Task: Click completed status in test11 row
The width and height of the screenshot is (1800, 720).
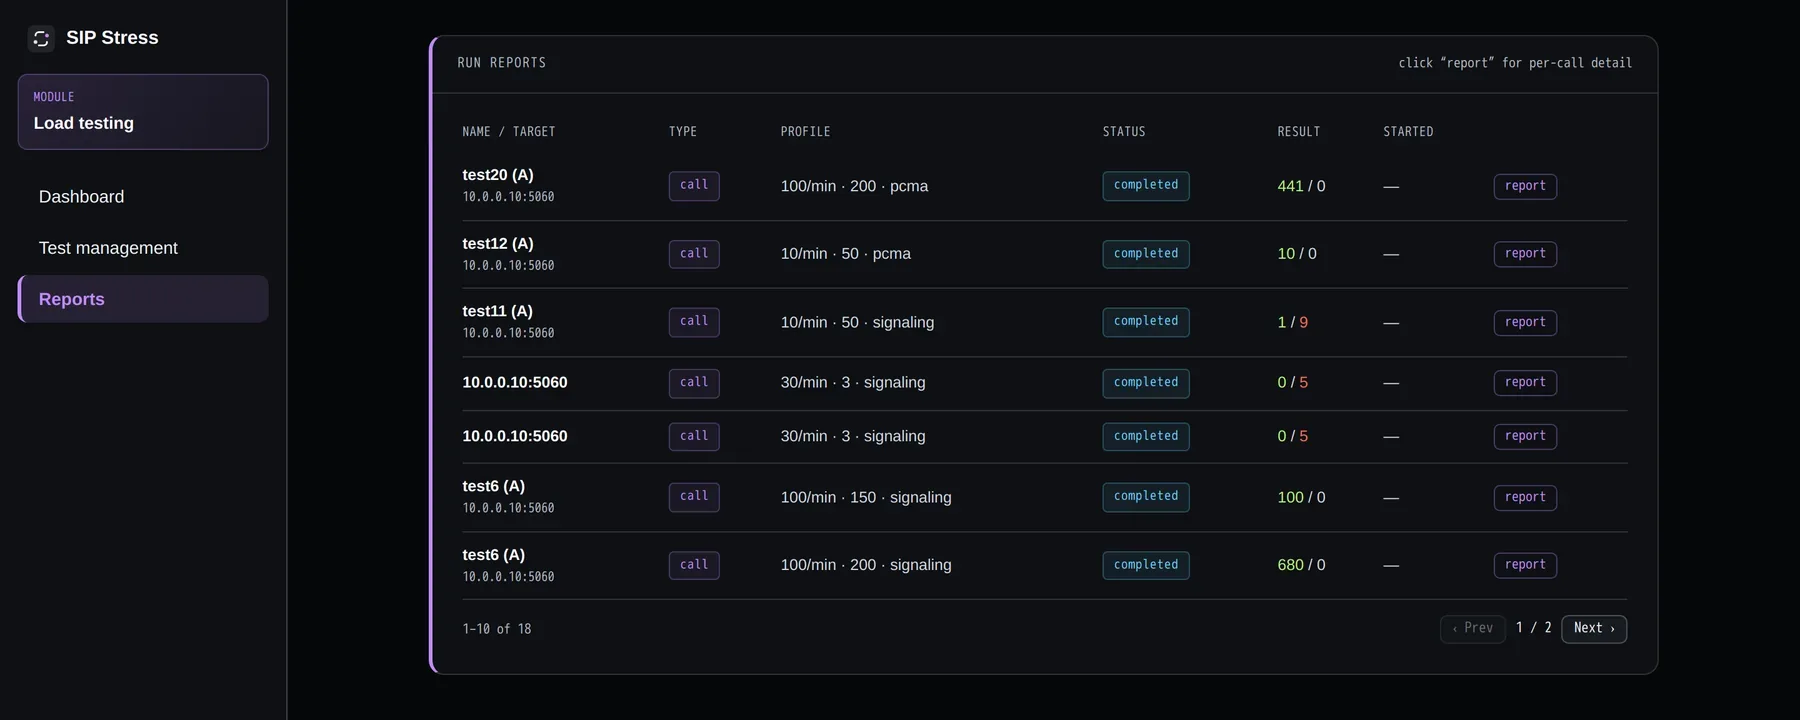Action: [1146, 321]
